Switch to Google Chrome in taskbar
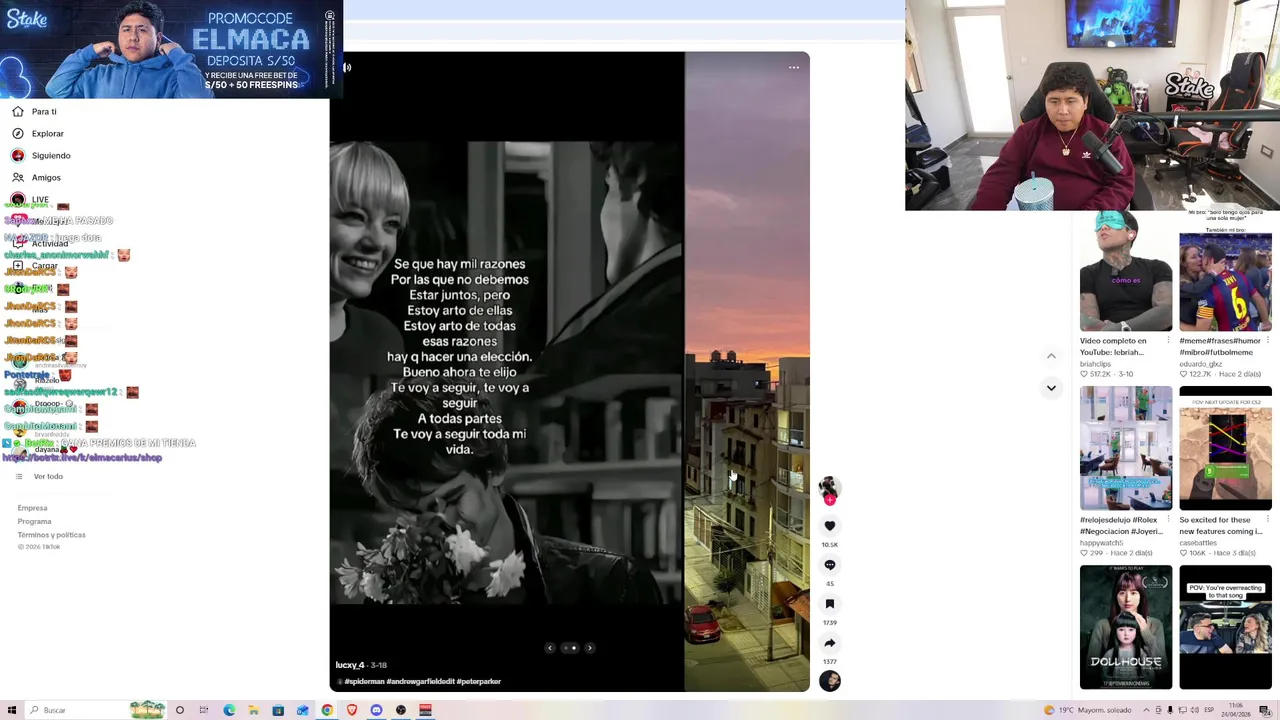 [x=327, y=710]
